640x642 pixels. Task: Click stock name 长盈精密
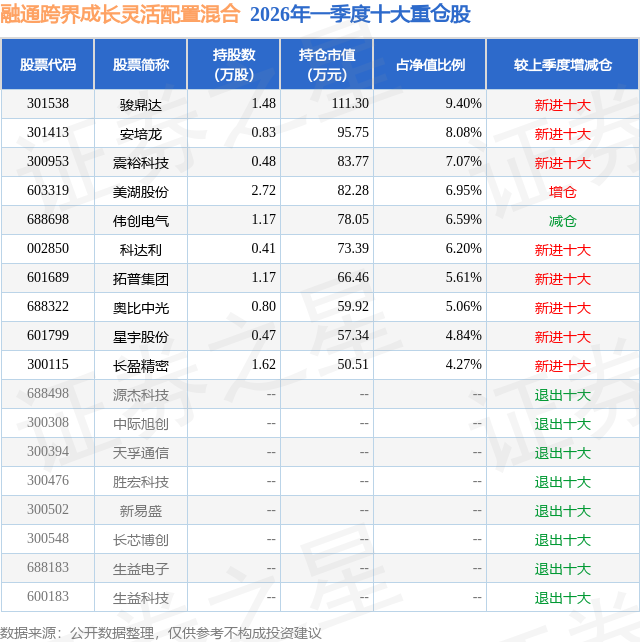(x=141, y=366)
